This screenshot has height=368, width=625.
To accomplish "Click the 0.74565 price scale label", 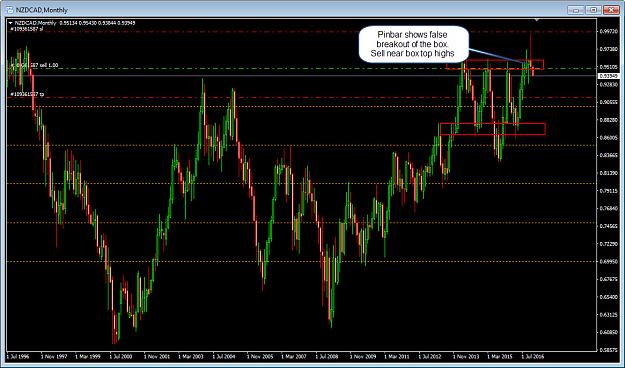I will 608,226.
